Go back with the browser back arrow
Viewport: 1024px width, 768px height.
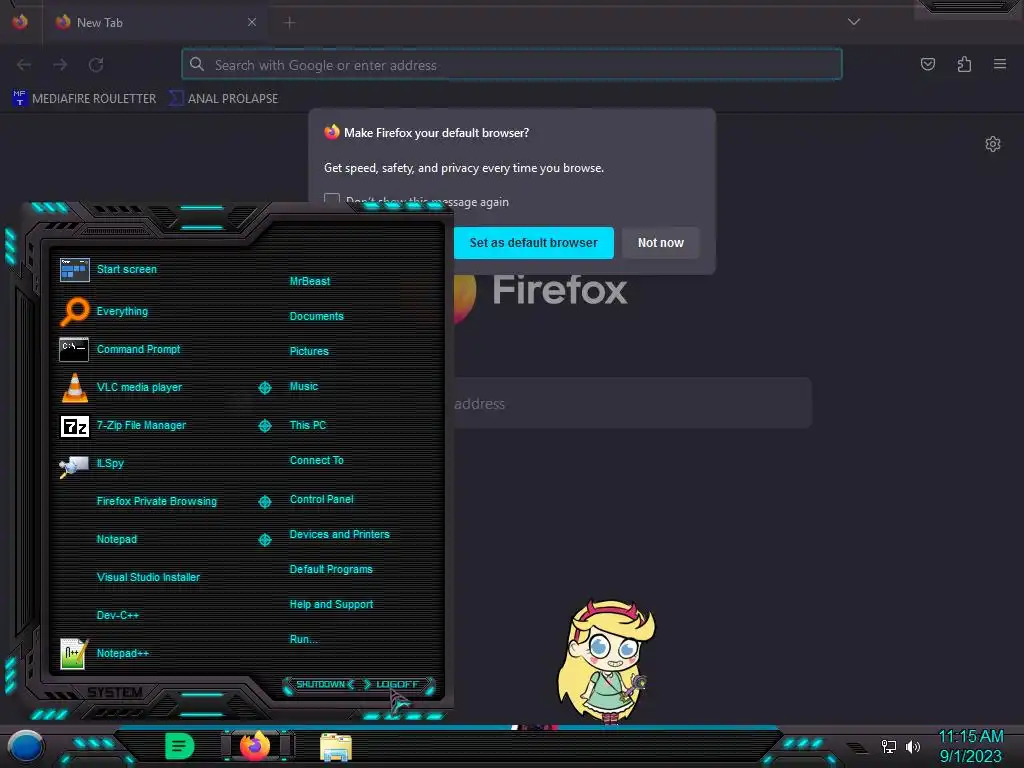pyautogui.click(x=24, y=65)
